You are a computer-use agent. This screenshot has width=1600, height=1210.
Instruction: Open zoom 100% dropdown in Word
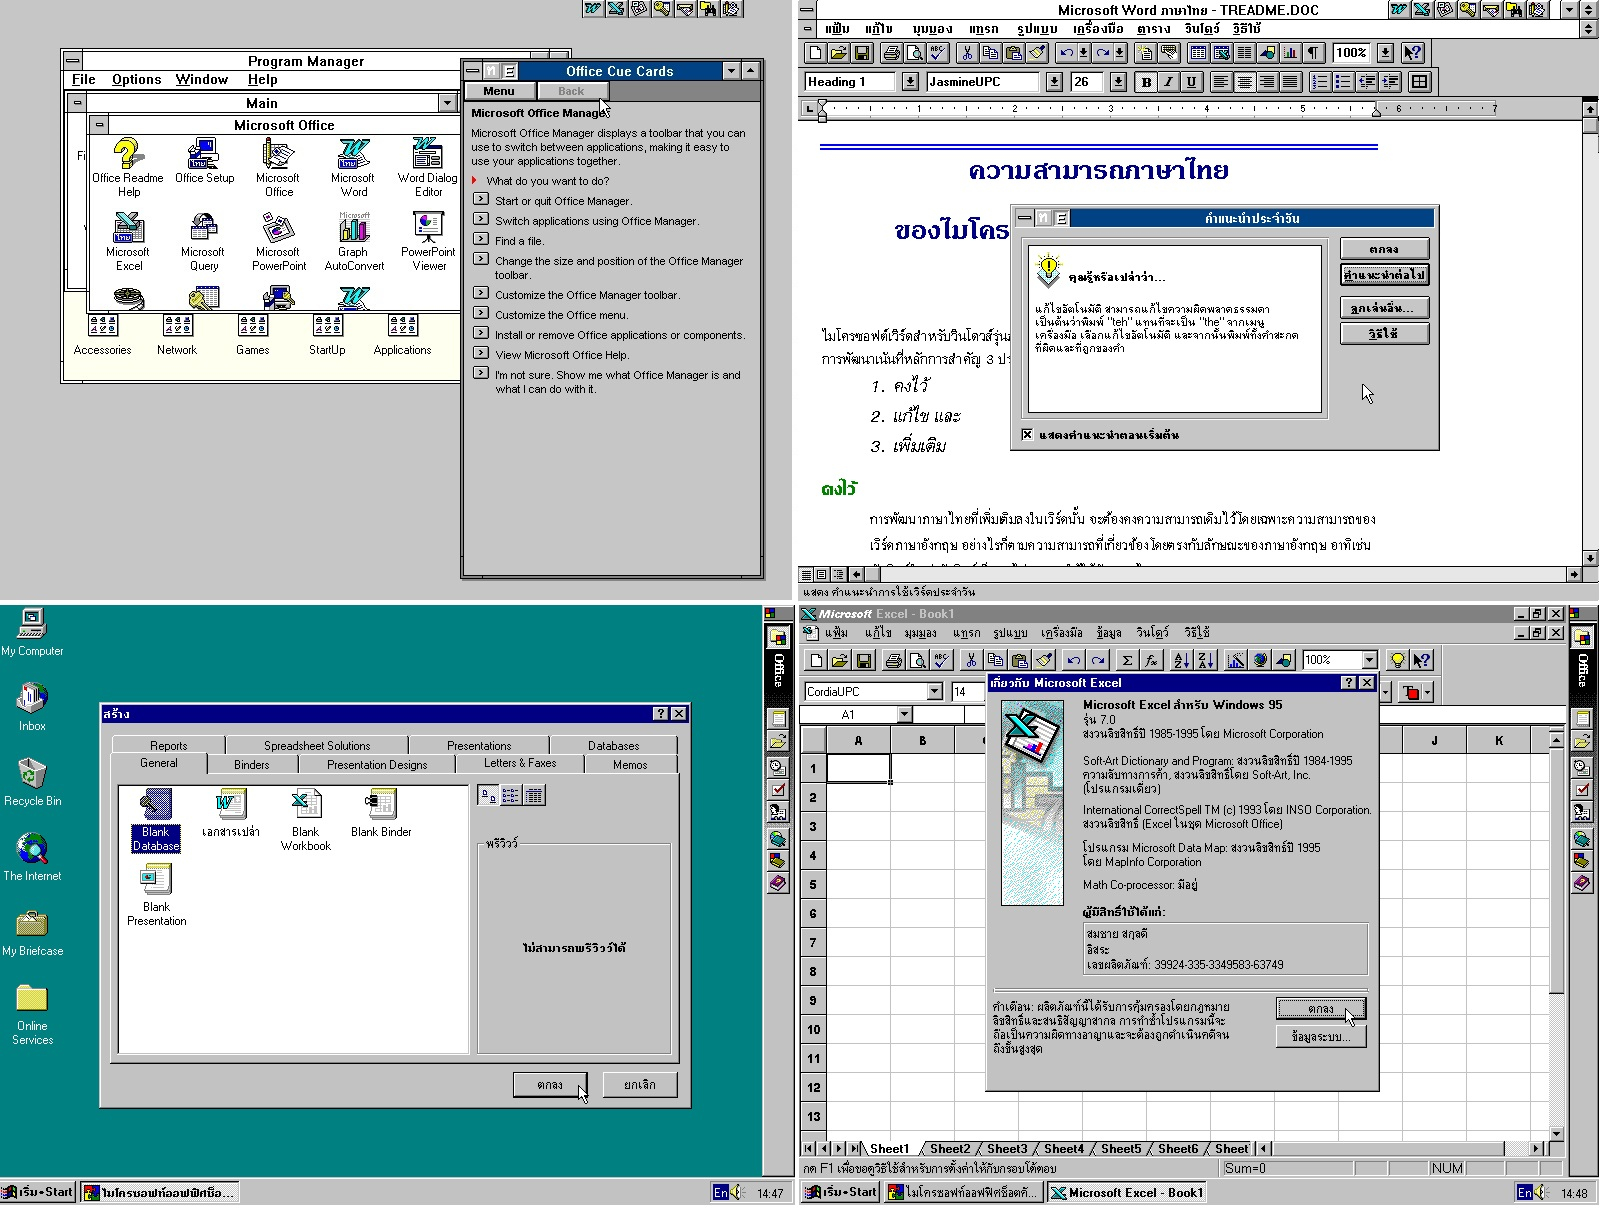pyautogui.click(x=1385, y=53)
